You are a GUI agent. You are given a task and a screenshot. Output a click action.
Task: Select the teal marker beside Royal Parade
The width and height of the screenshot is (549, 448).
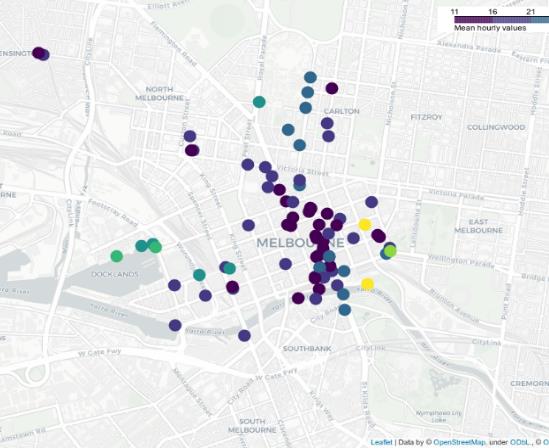click(x=259, y=102)
